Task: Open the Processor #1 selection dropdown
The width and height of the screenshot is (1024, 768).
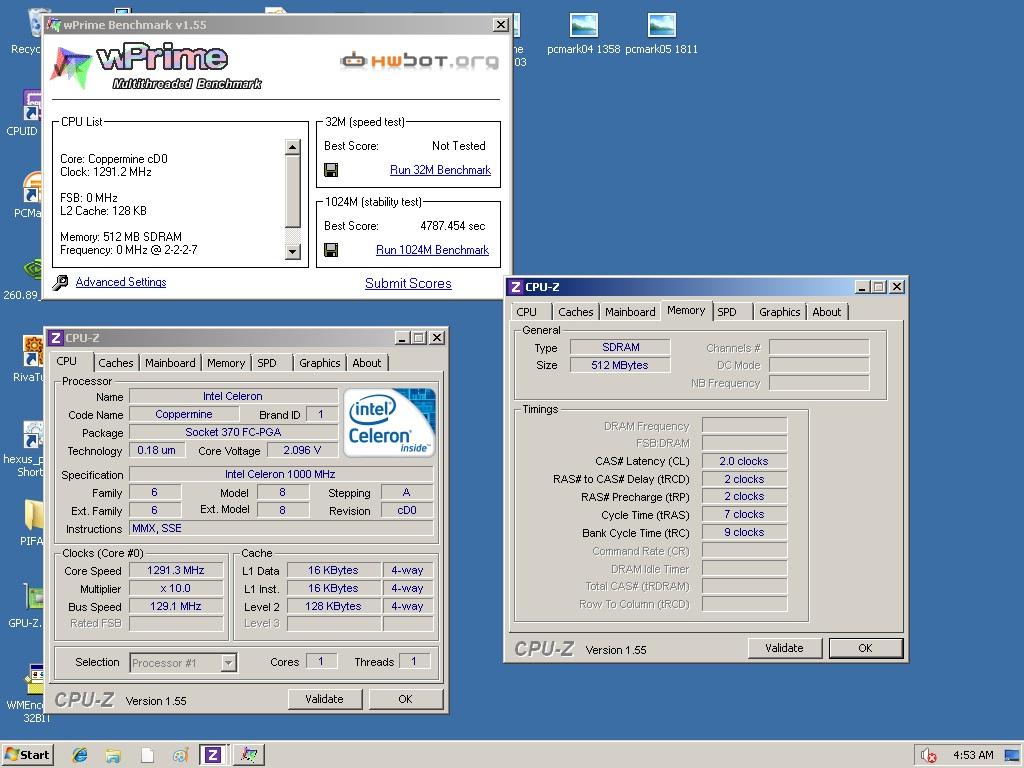Action: pos(228,663)
